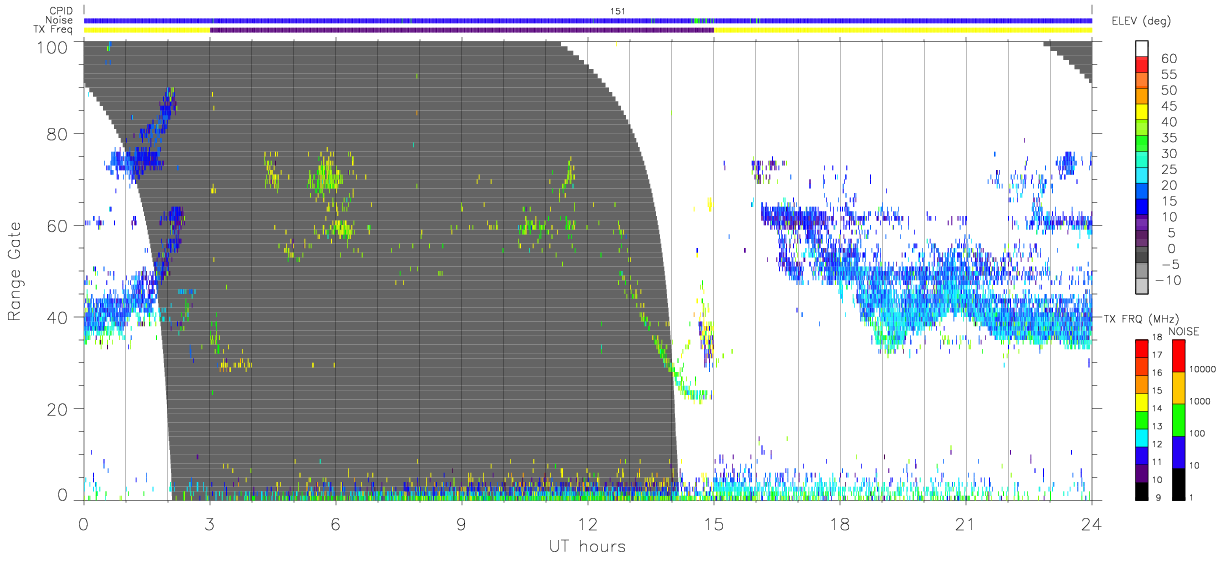This screenshot has width=1228, height=567.
Task: Click the 100 tick label on the Range Gate axis
Action: (x=55, y=47)
